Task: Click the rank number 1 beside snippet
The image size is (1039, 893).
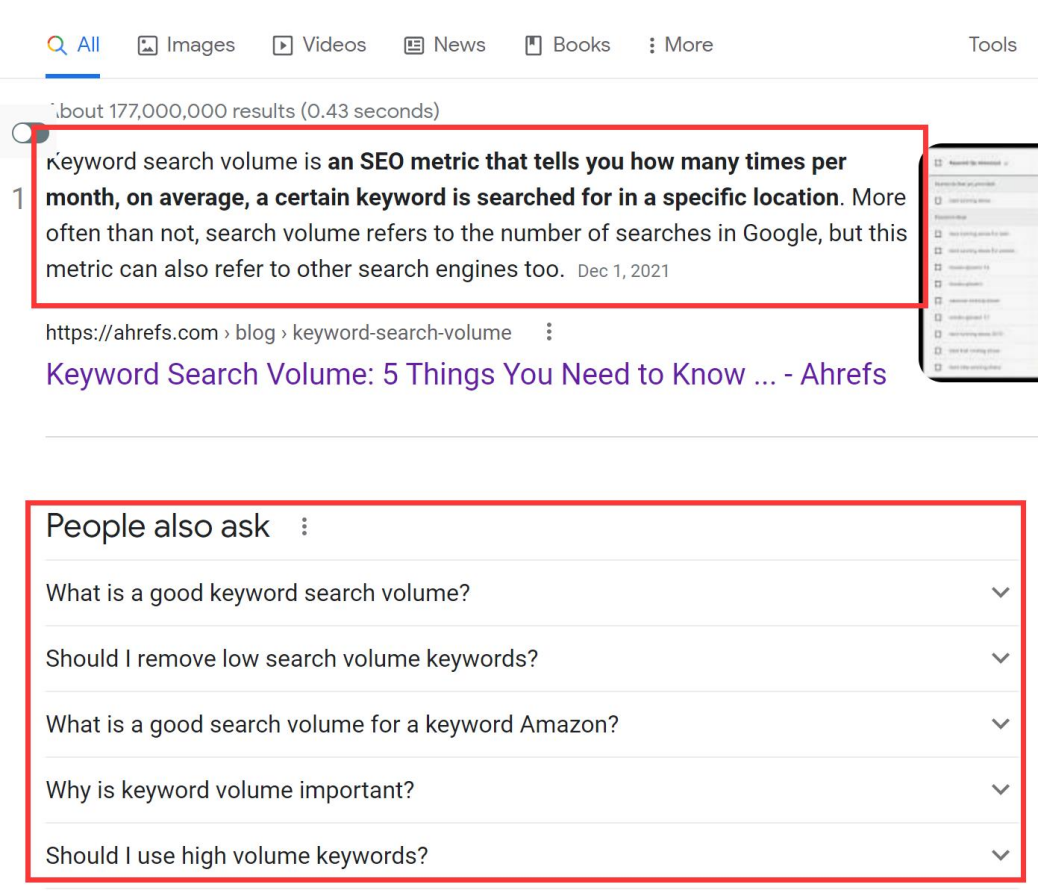Action: point(18,199)
